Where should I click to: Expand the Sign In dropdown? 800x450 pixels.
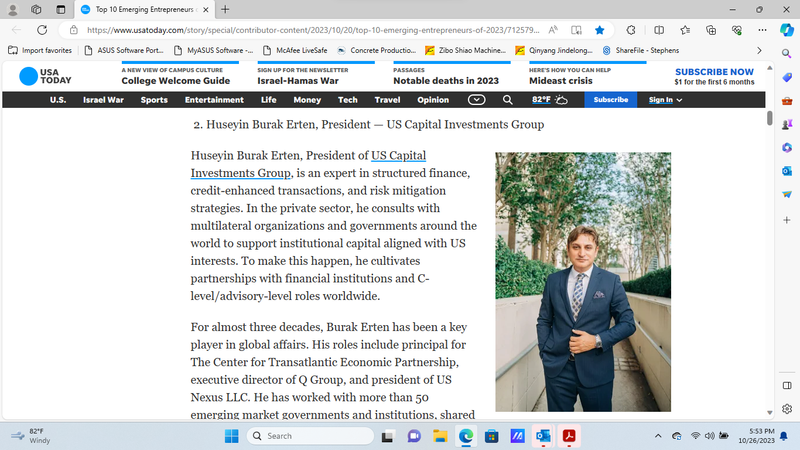point(665,100)
